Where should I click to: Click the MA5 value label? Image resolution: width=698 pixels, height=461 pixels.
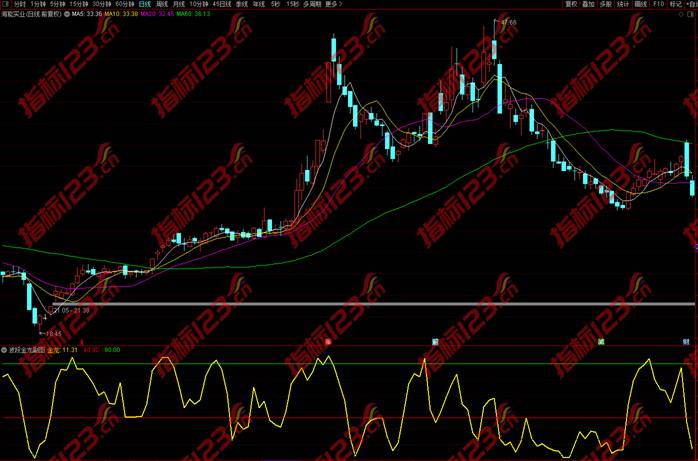(87, 14)
